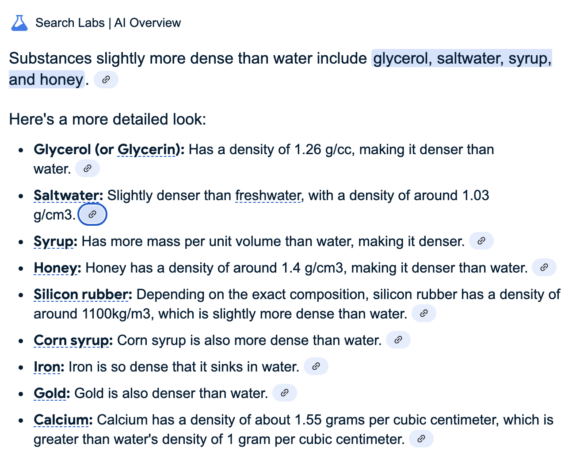Click the underlined freshwater word
Image resolution: width=580 pixels, height=455 pixels.
click(x=268, y=196)
